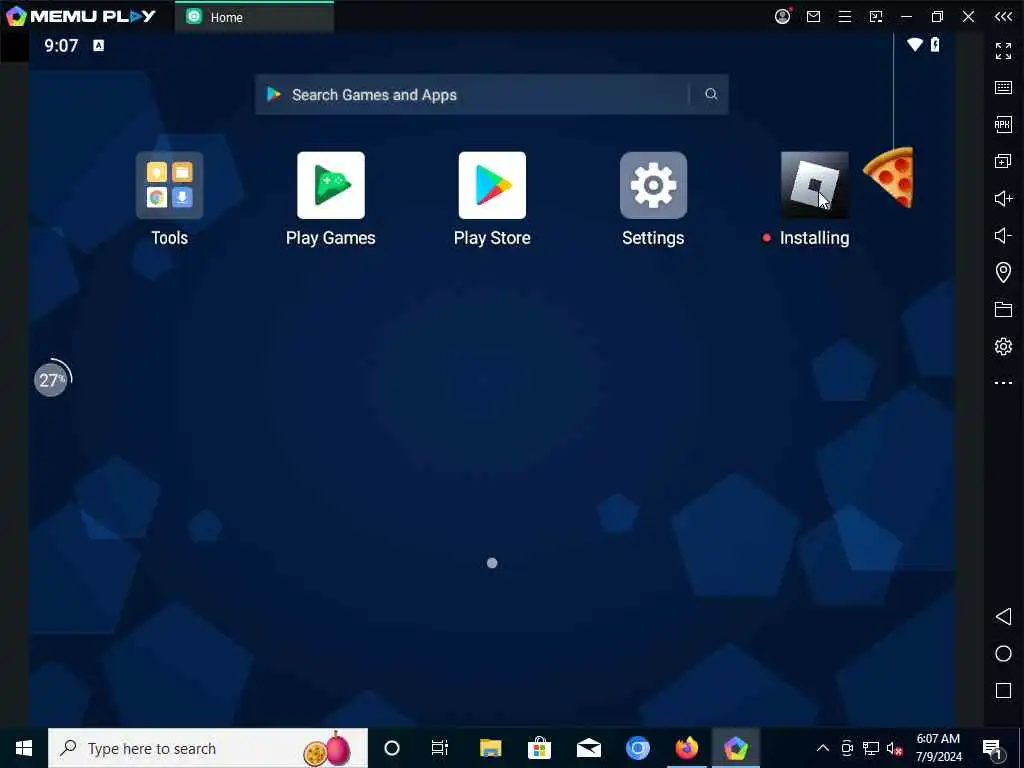
Task: Click the taskbar clock showing 6:07 AM
Action: [x=938, y=748]
